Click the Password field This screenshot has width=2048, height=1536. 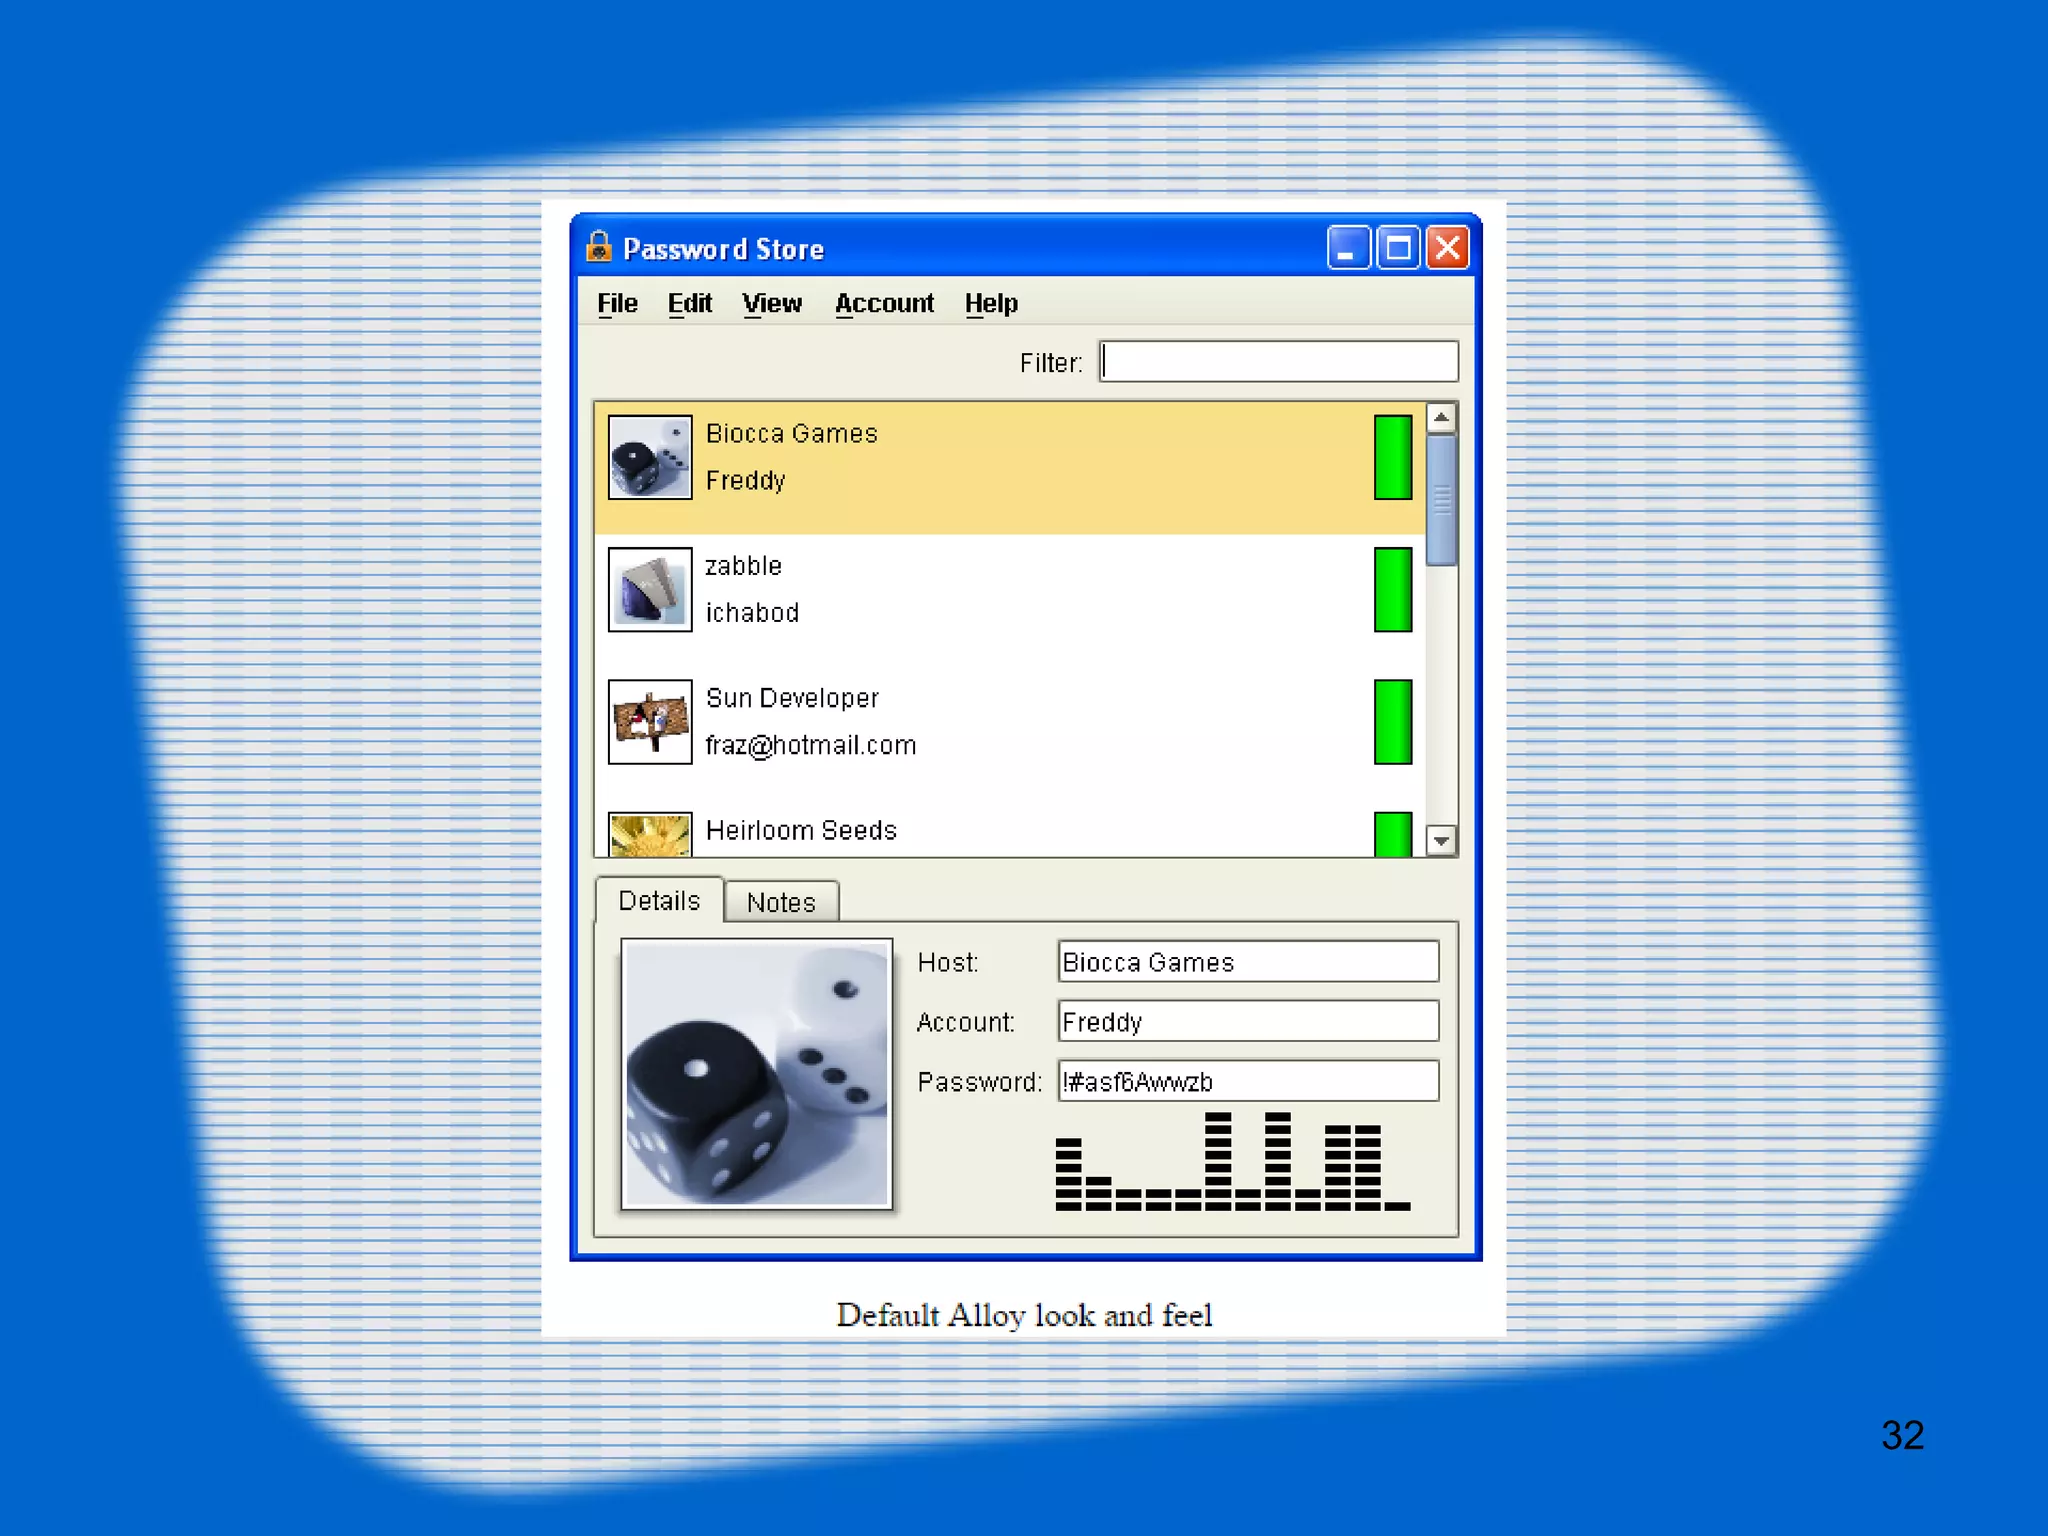tap(1247, 1081)
